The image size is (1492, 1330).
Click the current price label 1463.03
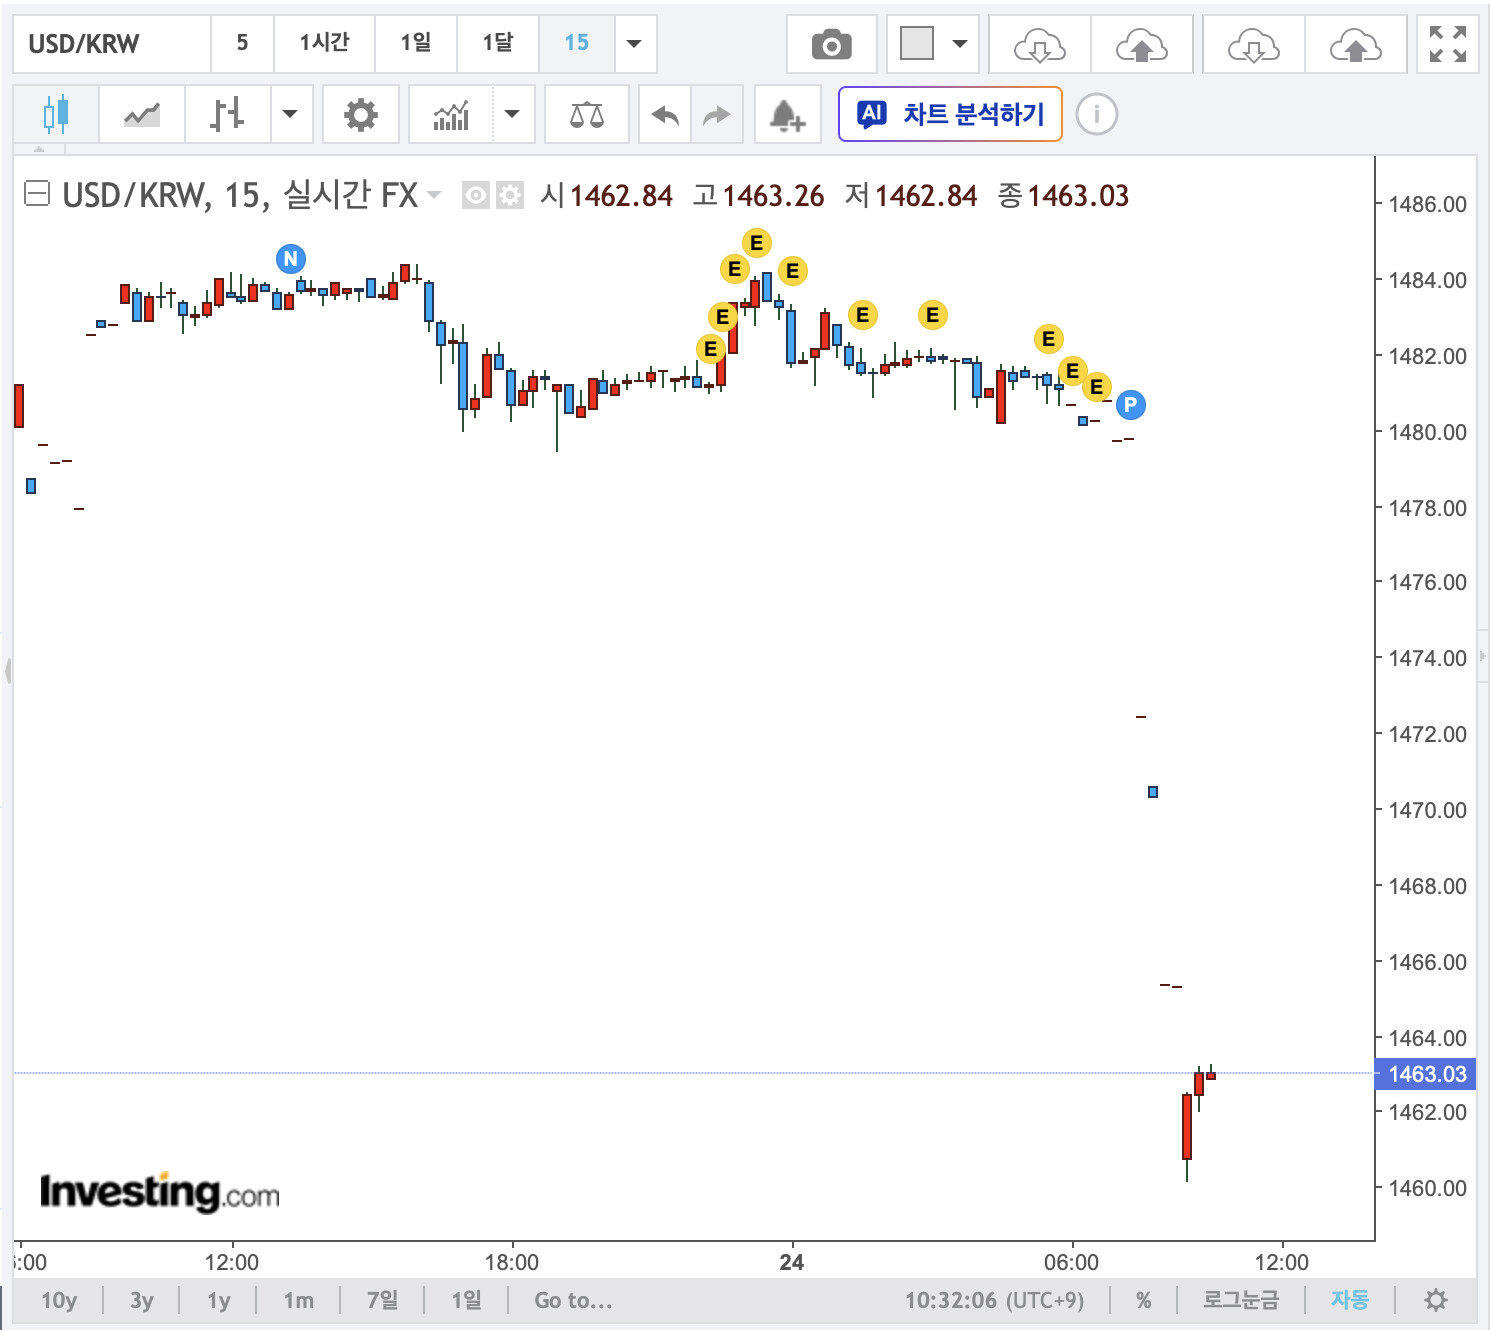[1426, 1074]
